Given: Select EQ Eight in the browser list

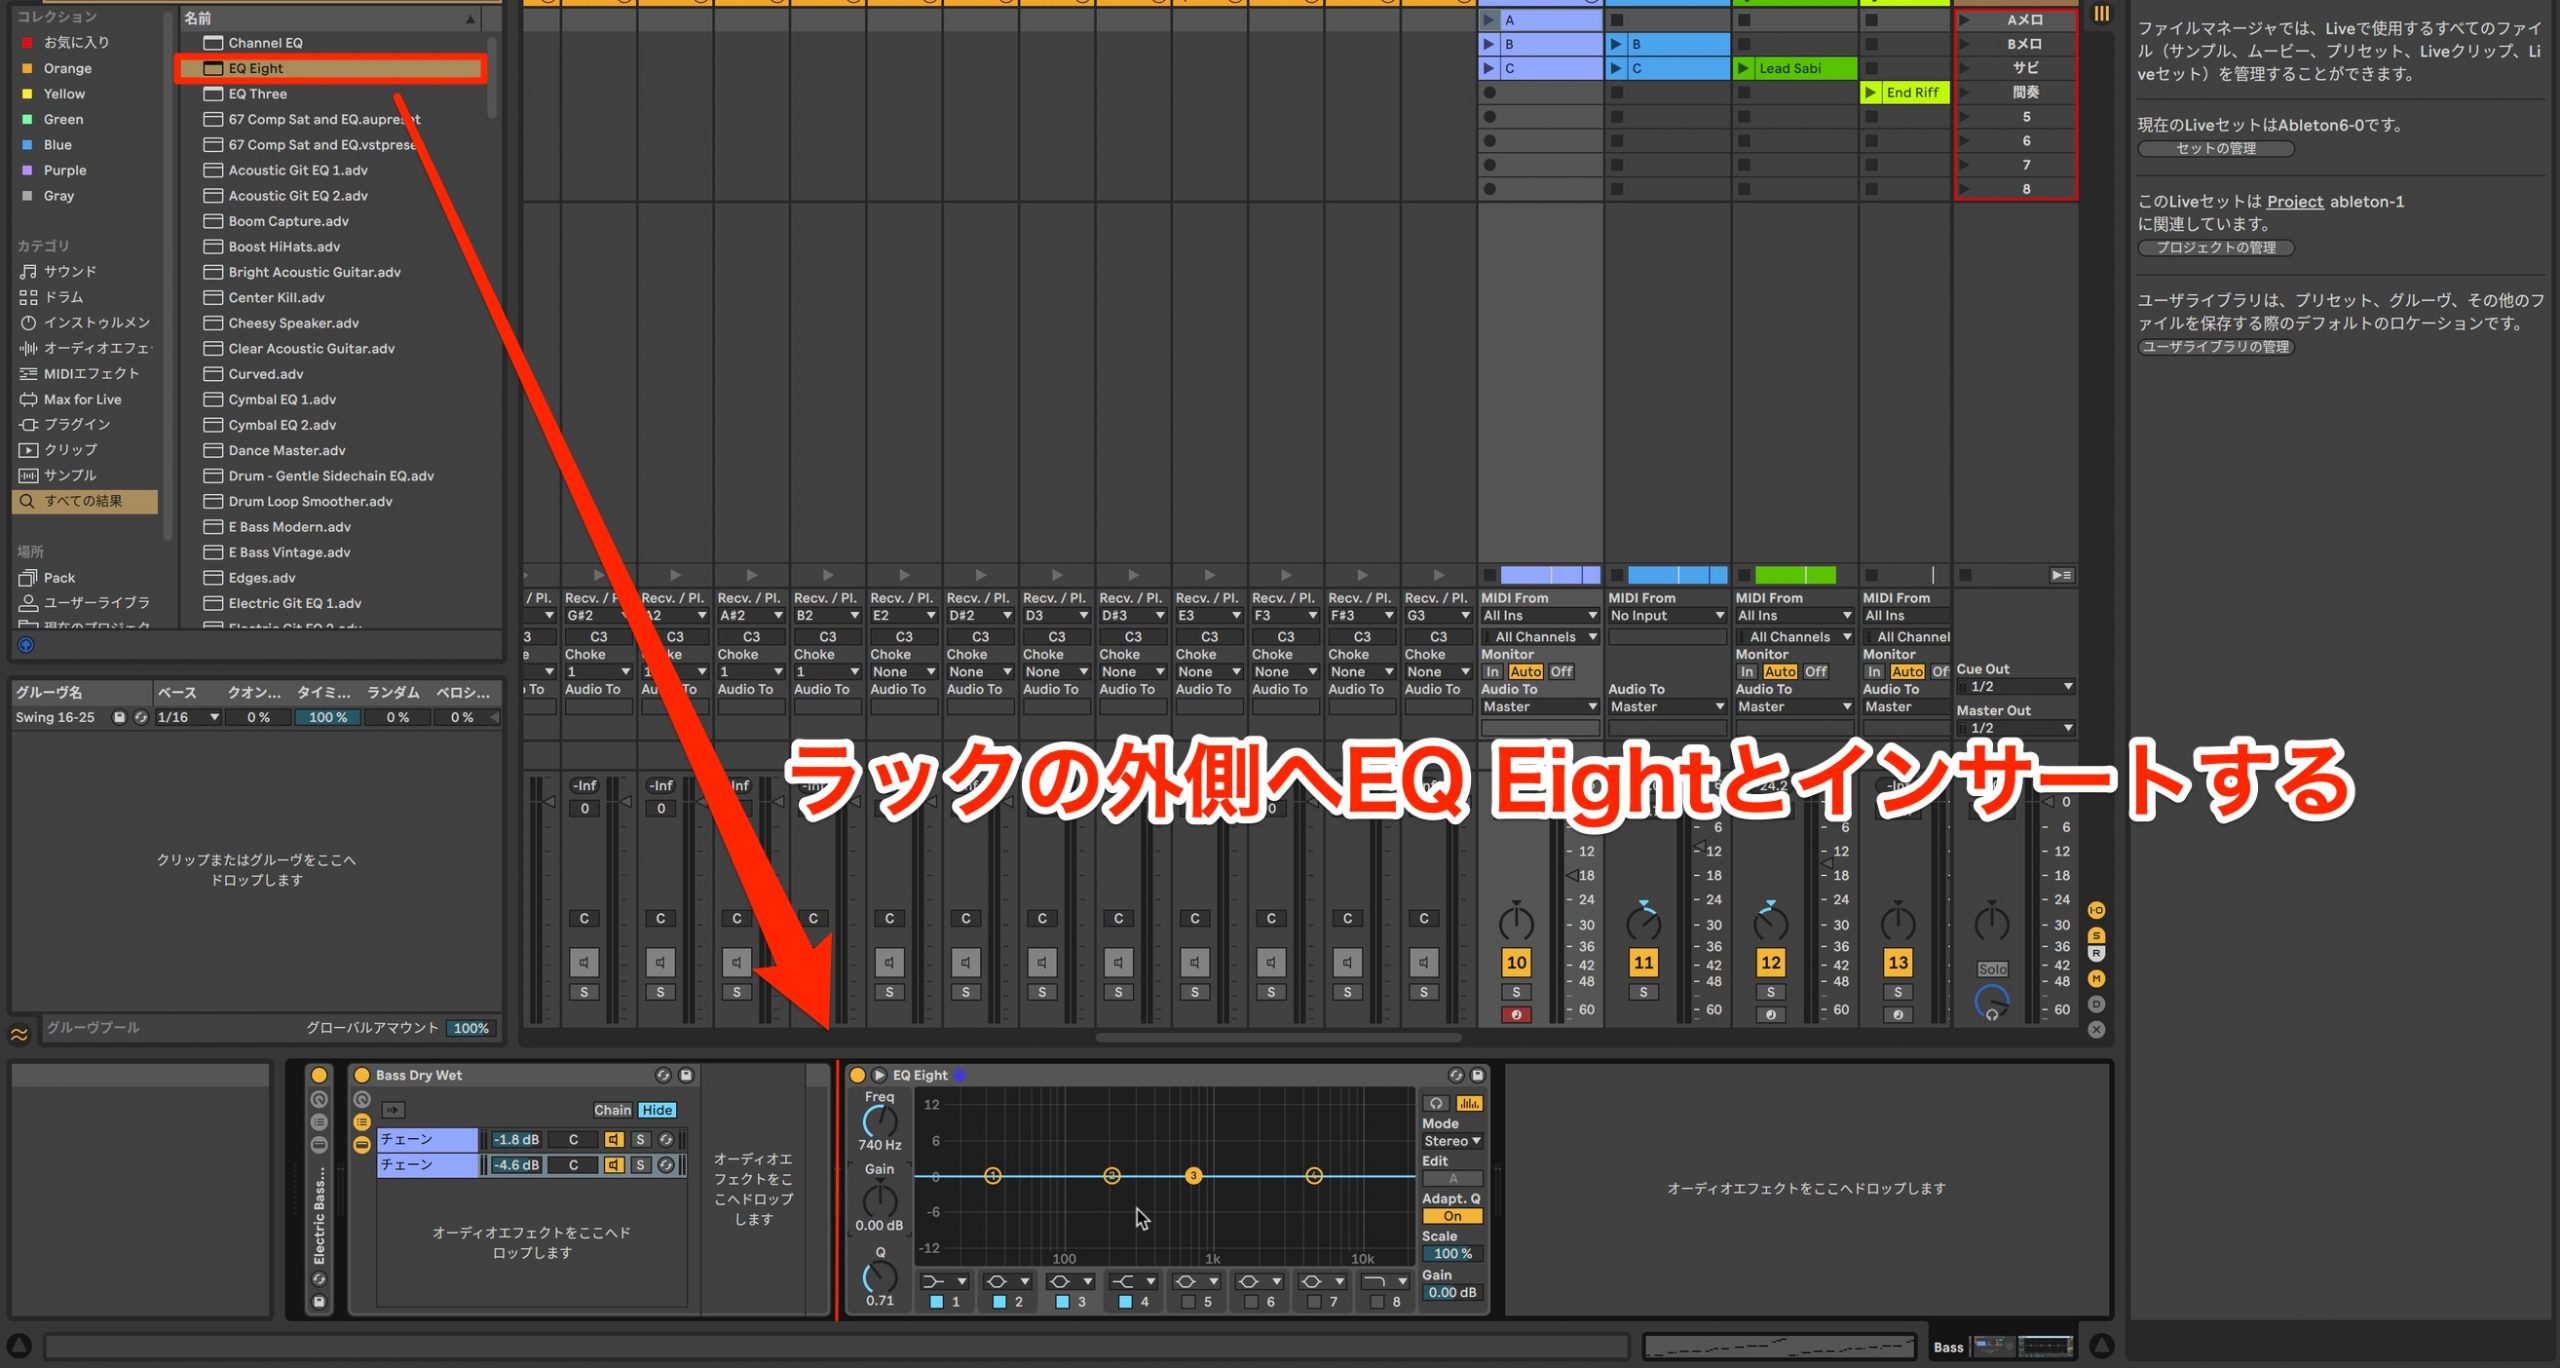Looking at the screenshot, I should tap(332, 68).
